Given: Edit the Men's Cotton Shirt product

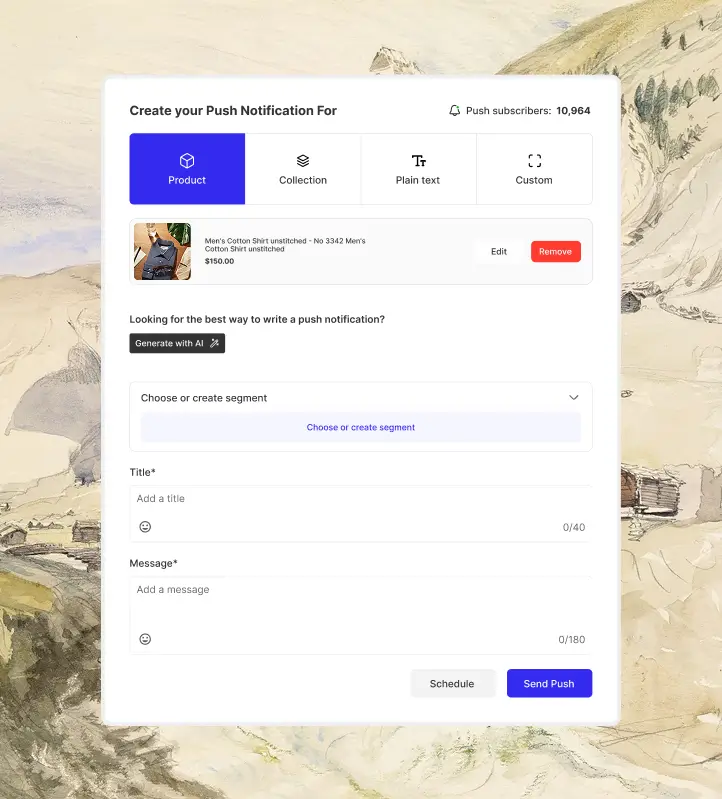Looking at the screenshot, I should click(499, 252).
